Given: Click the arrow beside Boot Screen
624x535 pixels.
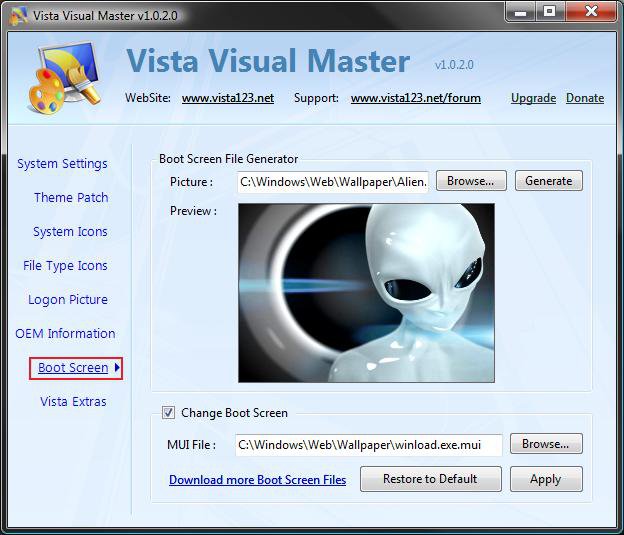Looking at the screenshot, I should click(117, 367).
